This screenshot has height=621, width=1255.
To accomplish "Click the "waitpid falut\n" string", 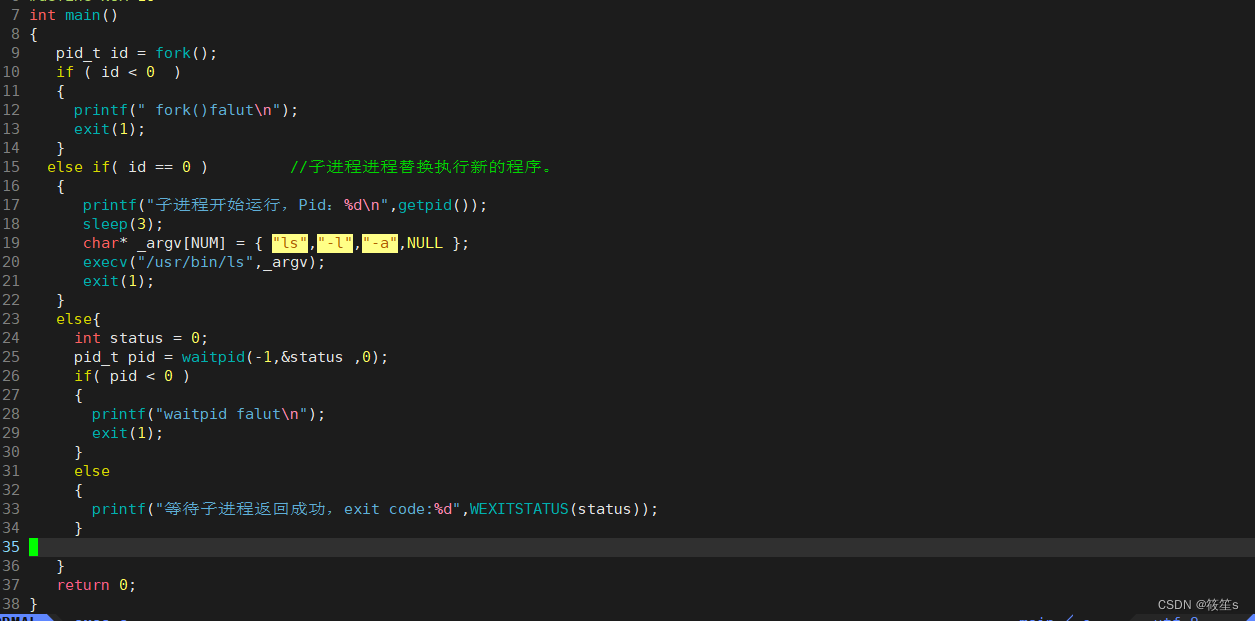I will [231, 414].
